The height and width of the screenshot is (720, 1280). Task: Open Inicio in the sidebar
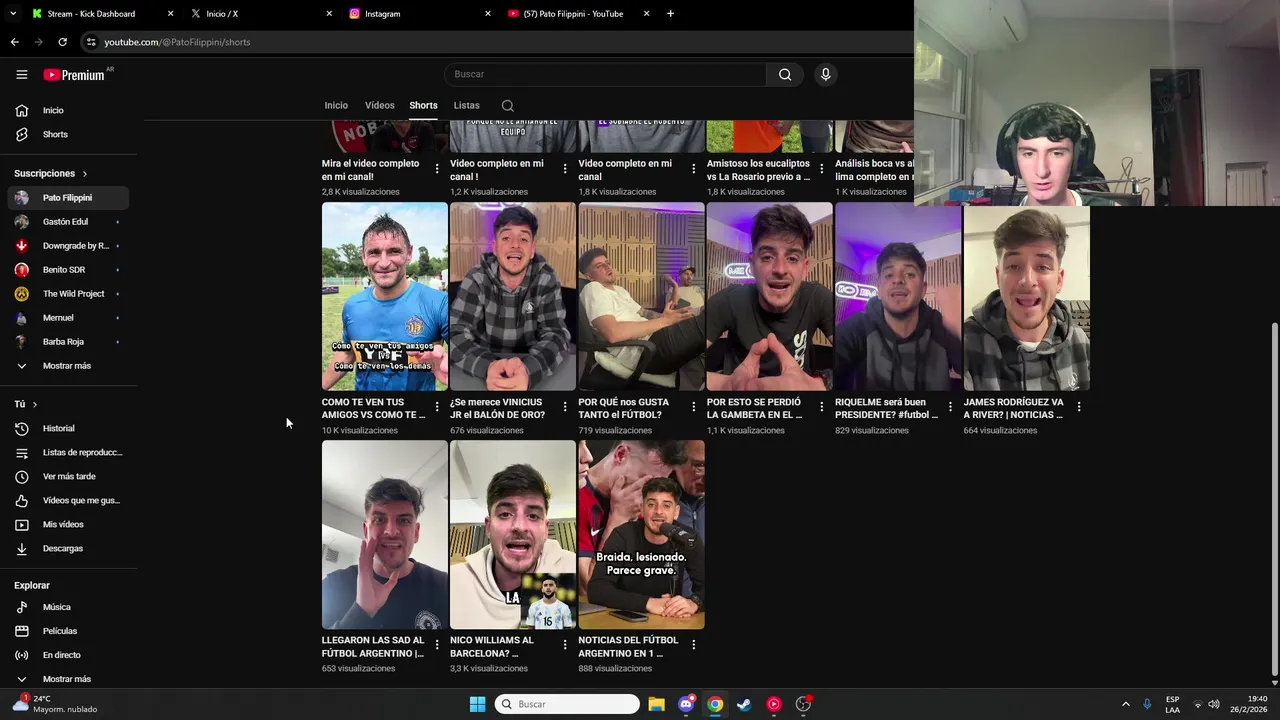tap(68, 110)
